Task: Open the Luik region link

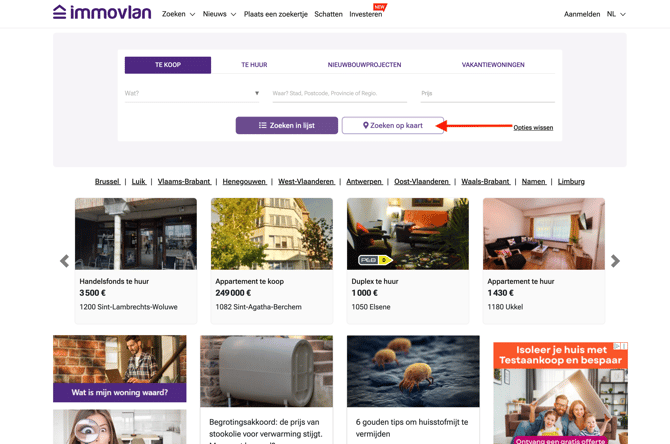Action: click(x=139, y=182)
